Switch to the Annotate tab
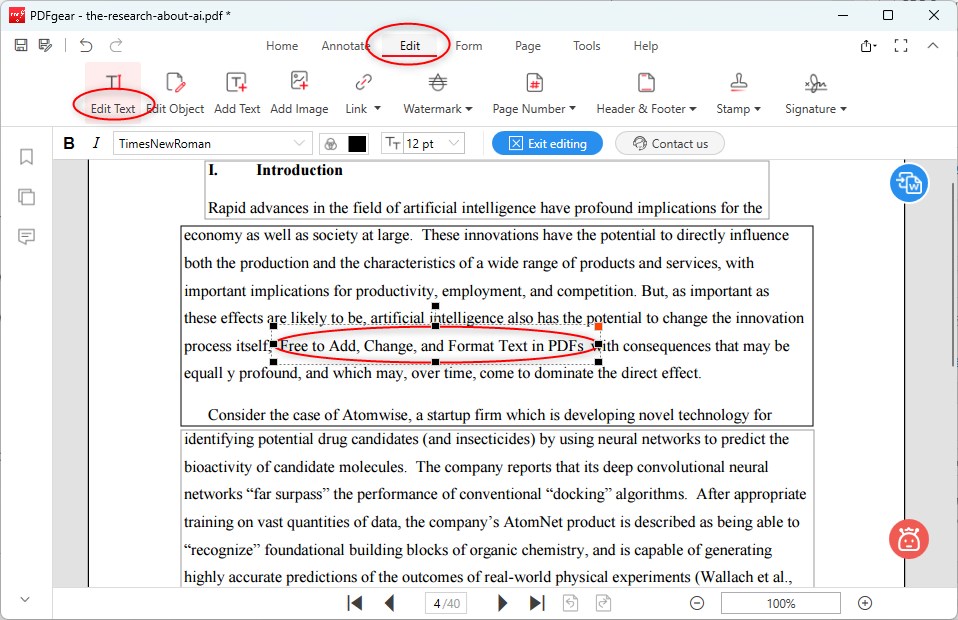This screenshot has width=958, height=620. pyautogui.click(x=346, y=46)
